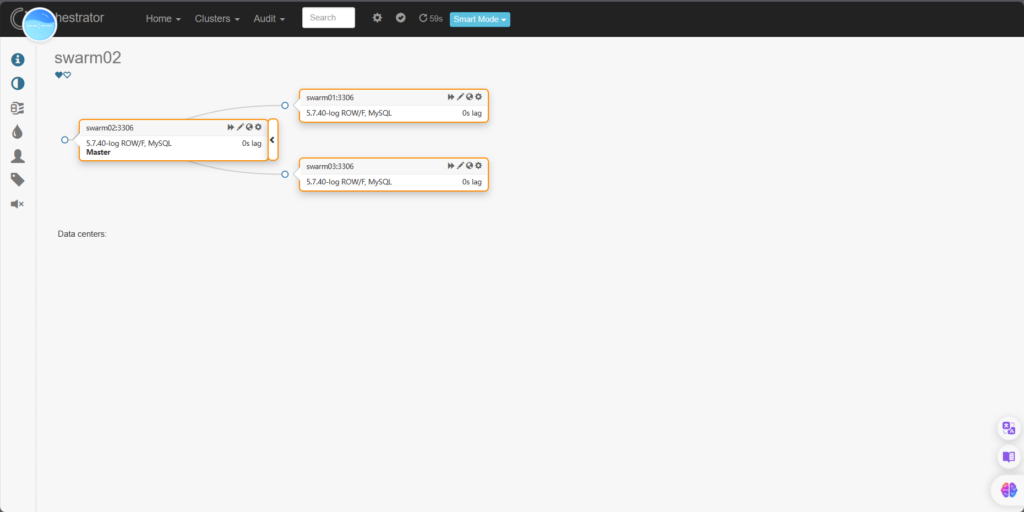This screenshot has height=512, width=1024.
Task: Open the Smart Mode dropdown
Action: click(x=480, y=20)
